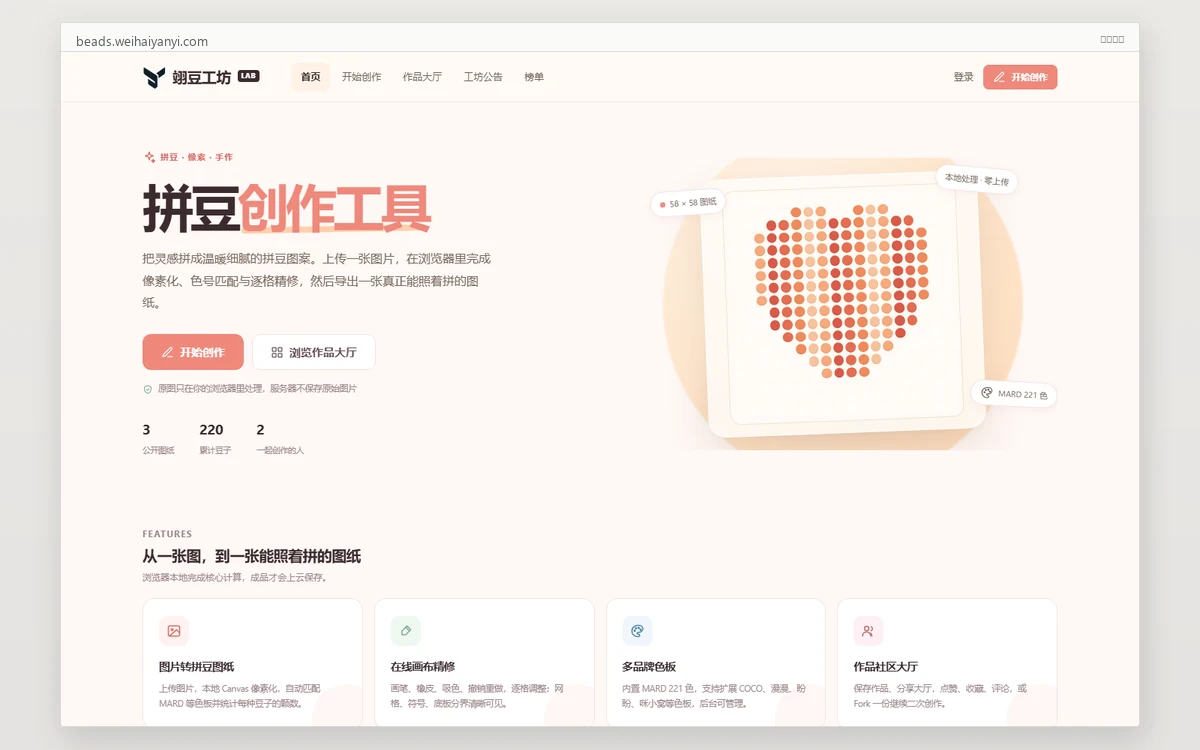Click the 图片转拼豆图纸 card title
Screen dimensions: 1200x750
[x=196, y=667]
